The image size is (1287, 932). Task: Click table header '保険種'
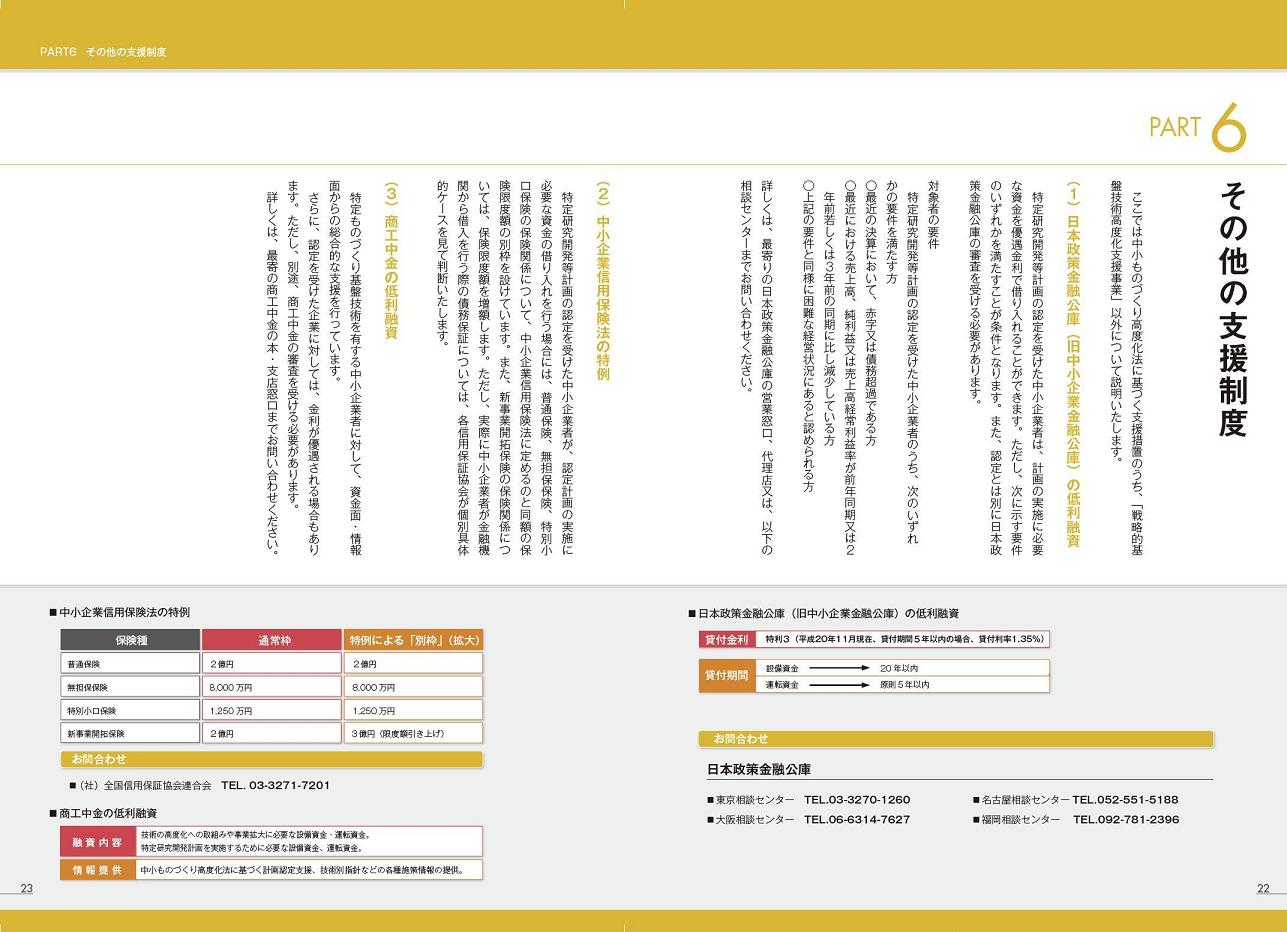(131, 640)
